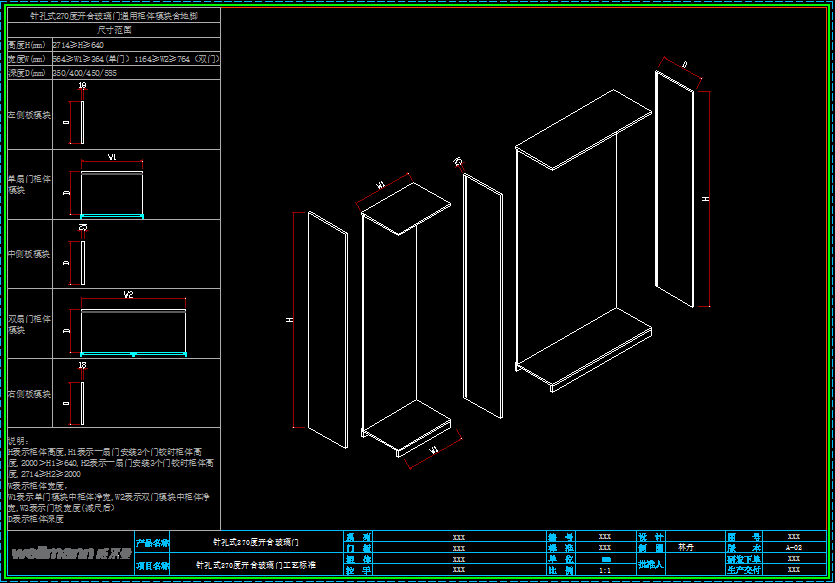The height and width of the screenshot is (583, 835).
Task: Select the 说明 notes heading
Action: pyautogui.click(x=18, y=440)
